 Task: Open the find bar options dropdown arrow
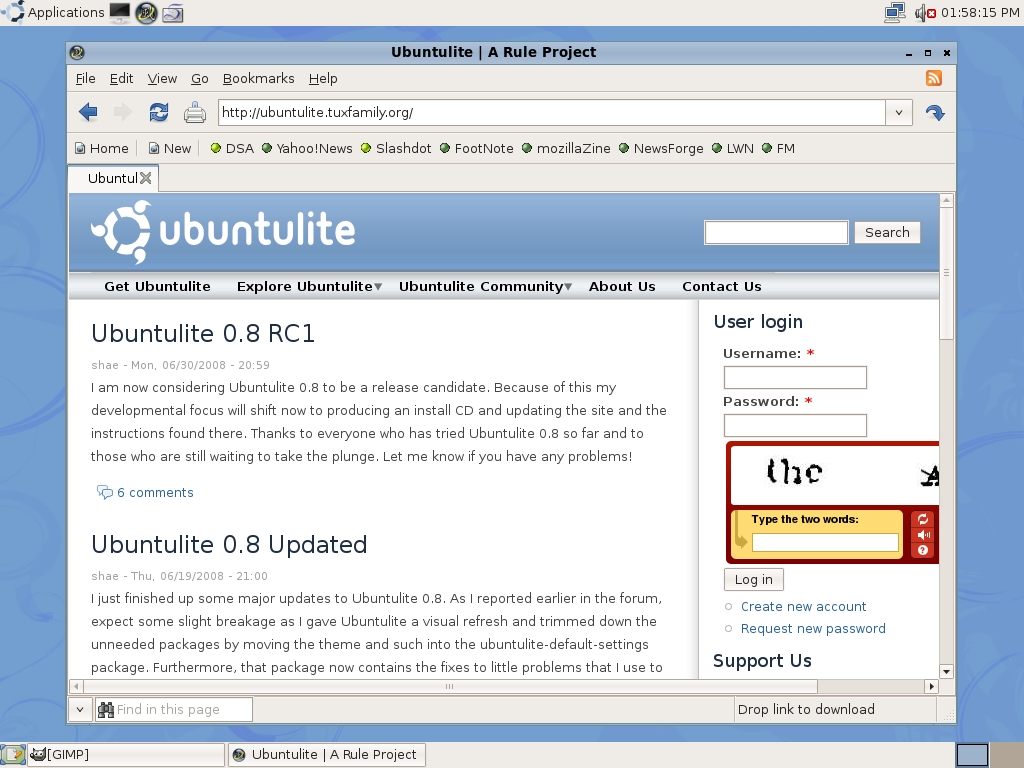point(80,709)
